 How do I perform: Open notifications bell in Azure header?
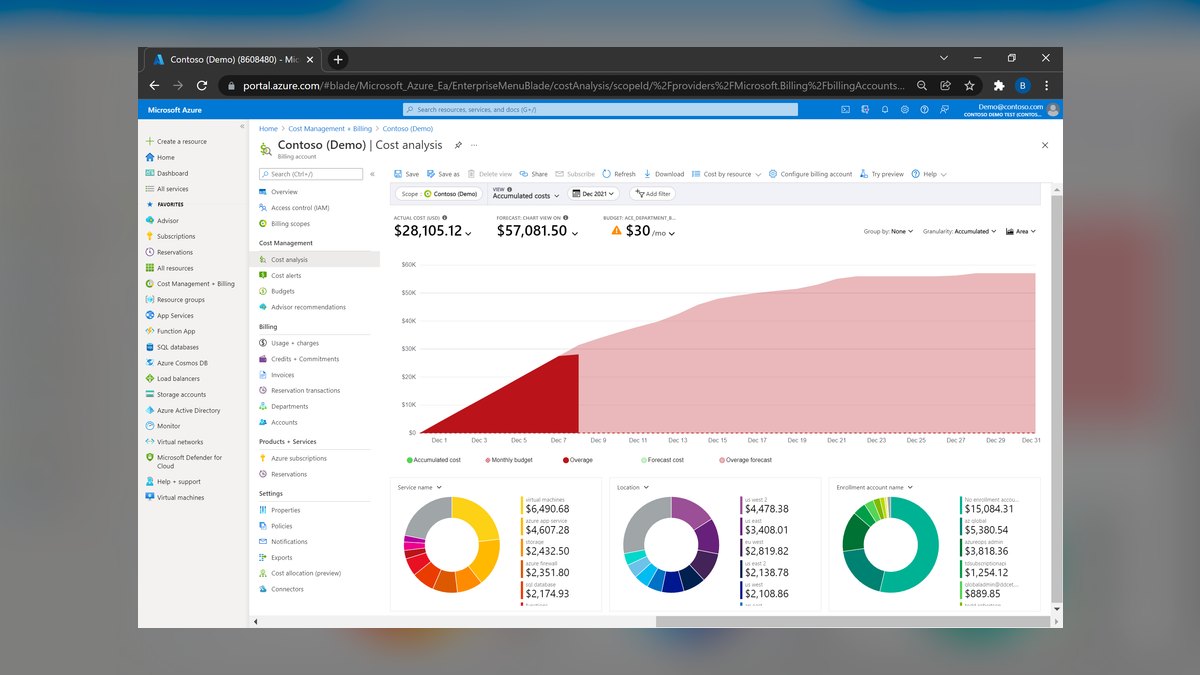point(885,109)
